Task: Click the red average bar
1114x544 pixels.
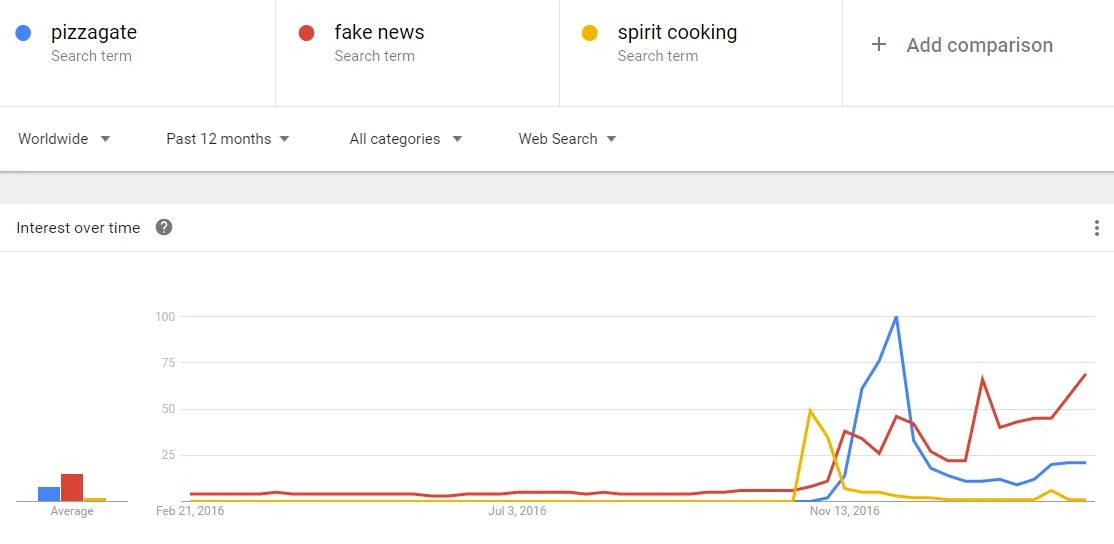Action: [x=72, y=487]
